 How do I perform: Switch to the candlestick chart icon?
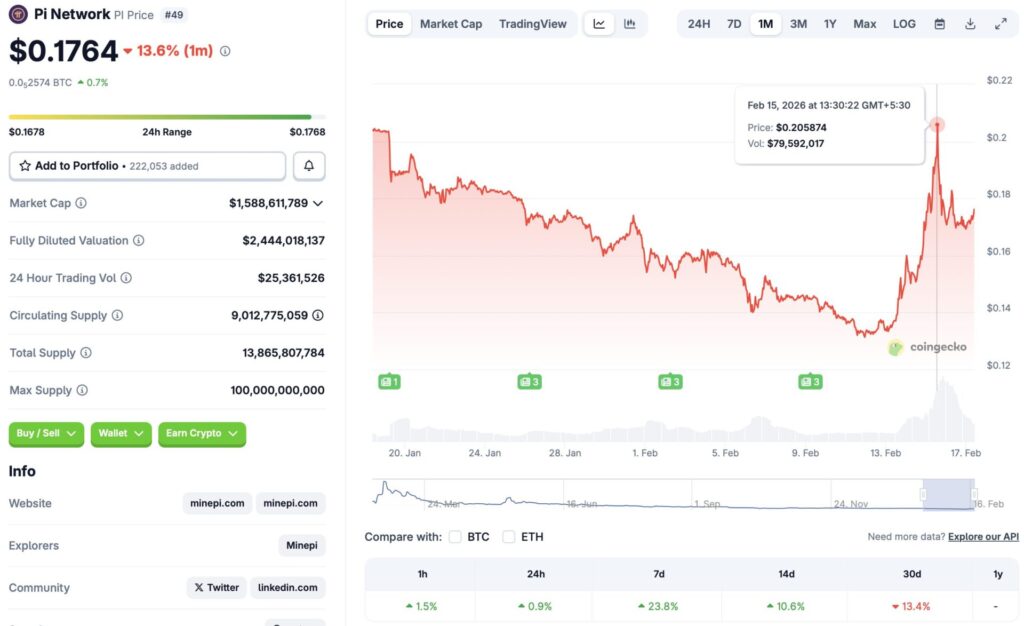coord(630,23)
